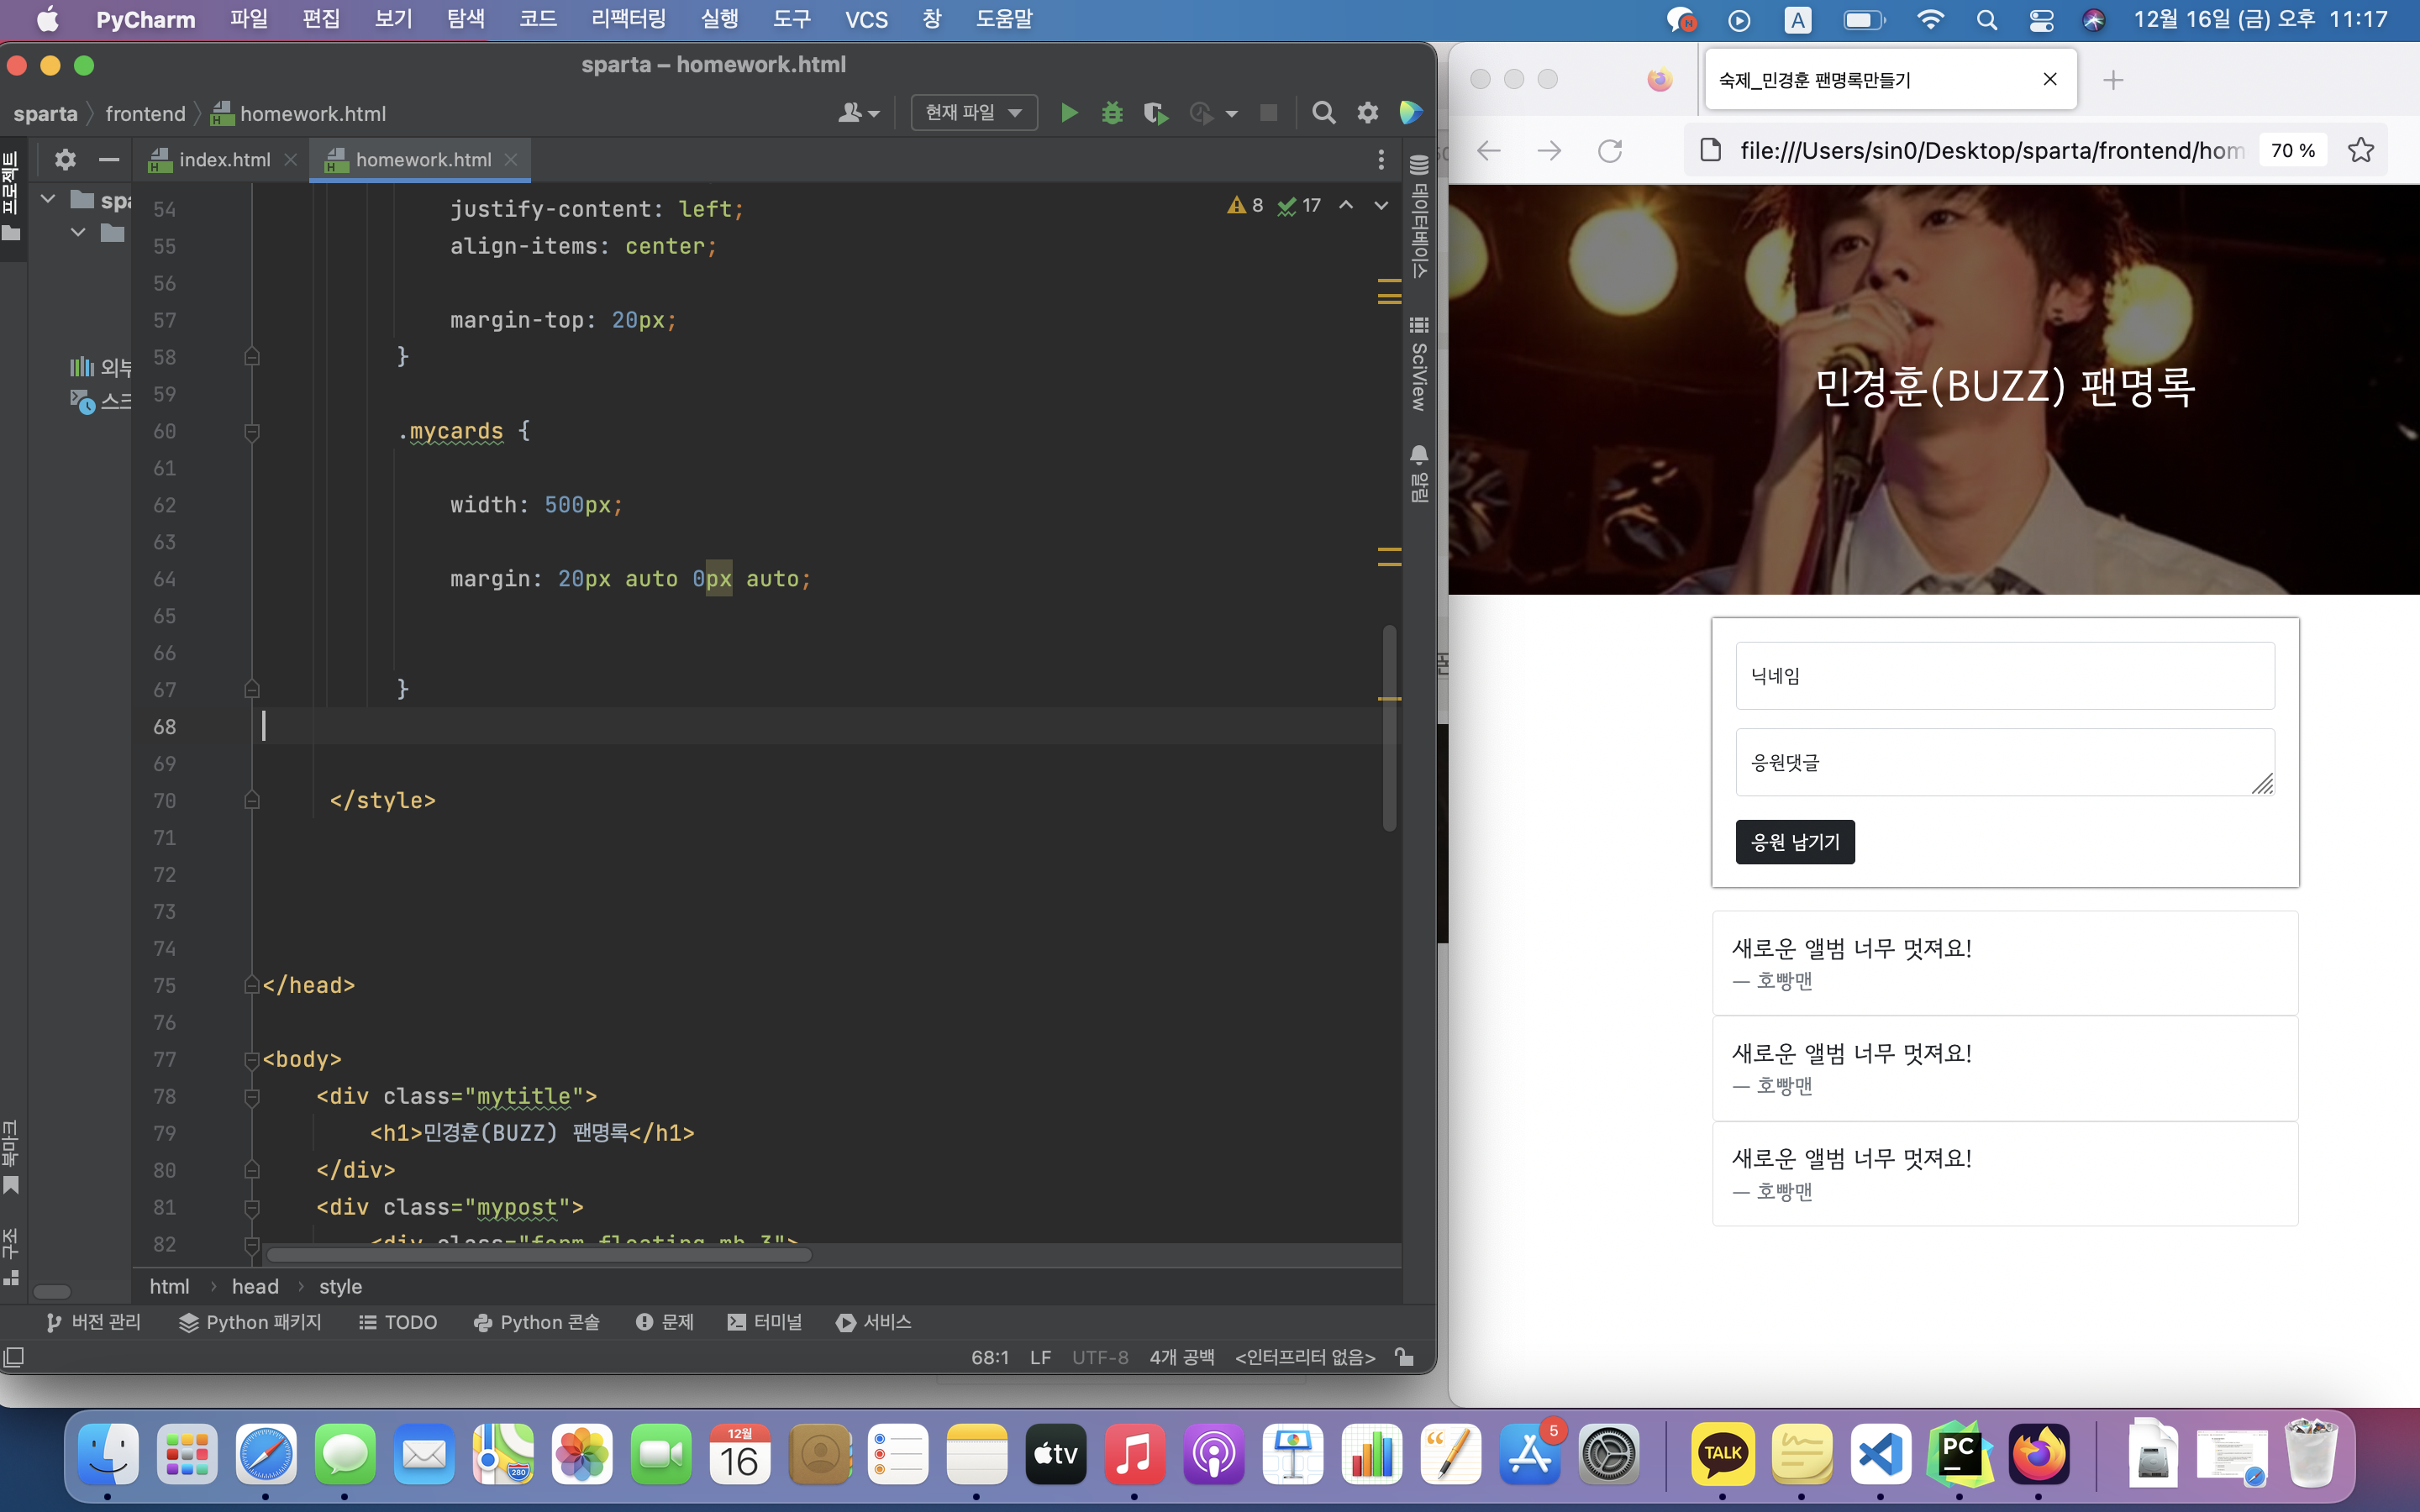Open macOS Control Center in menu bar
2420x1512 pixels.
tap(2041, 20)
